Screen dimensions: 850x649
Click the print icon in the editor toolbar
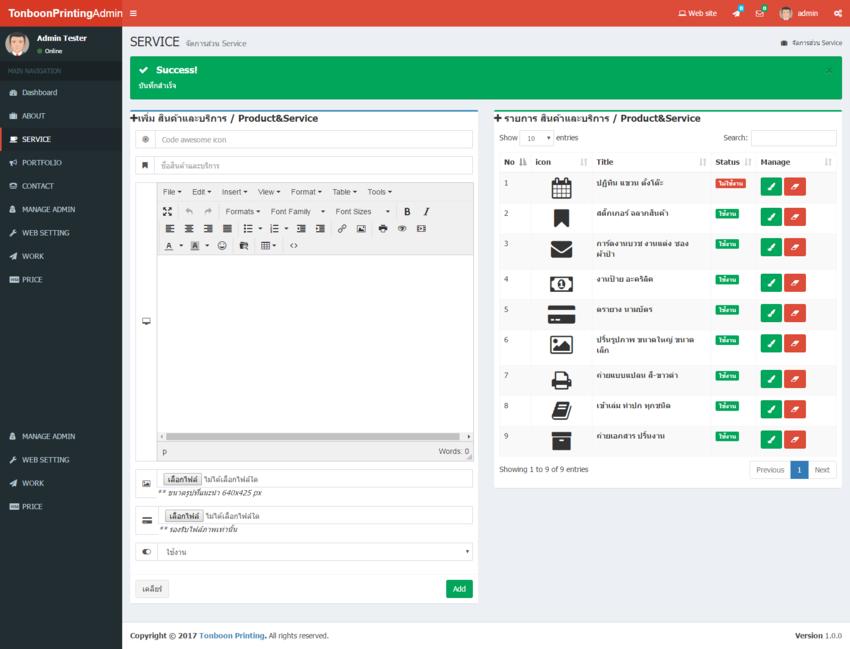pos(382,226)
